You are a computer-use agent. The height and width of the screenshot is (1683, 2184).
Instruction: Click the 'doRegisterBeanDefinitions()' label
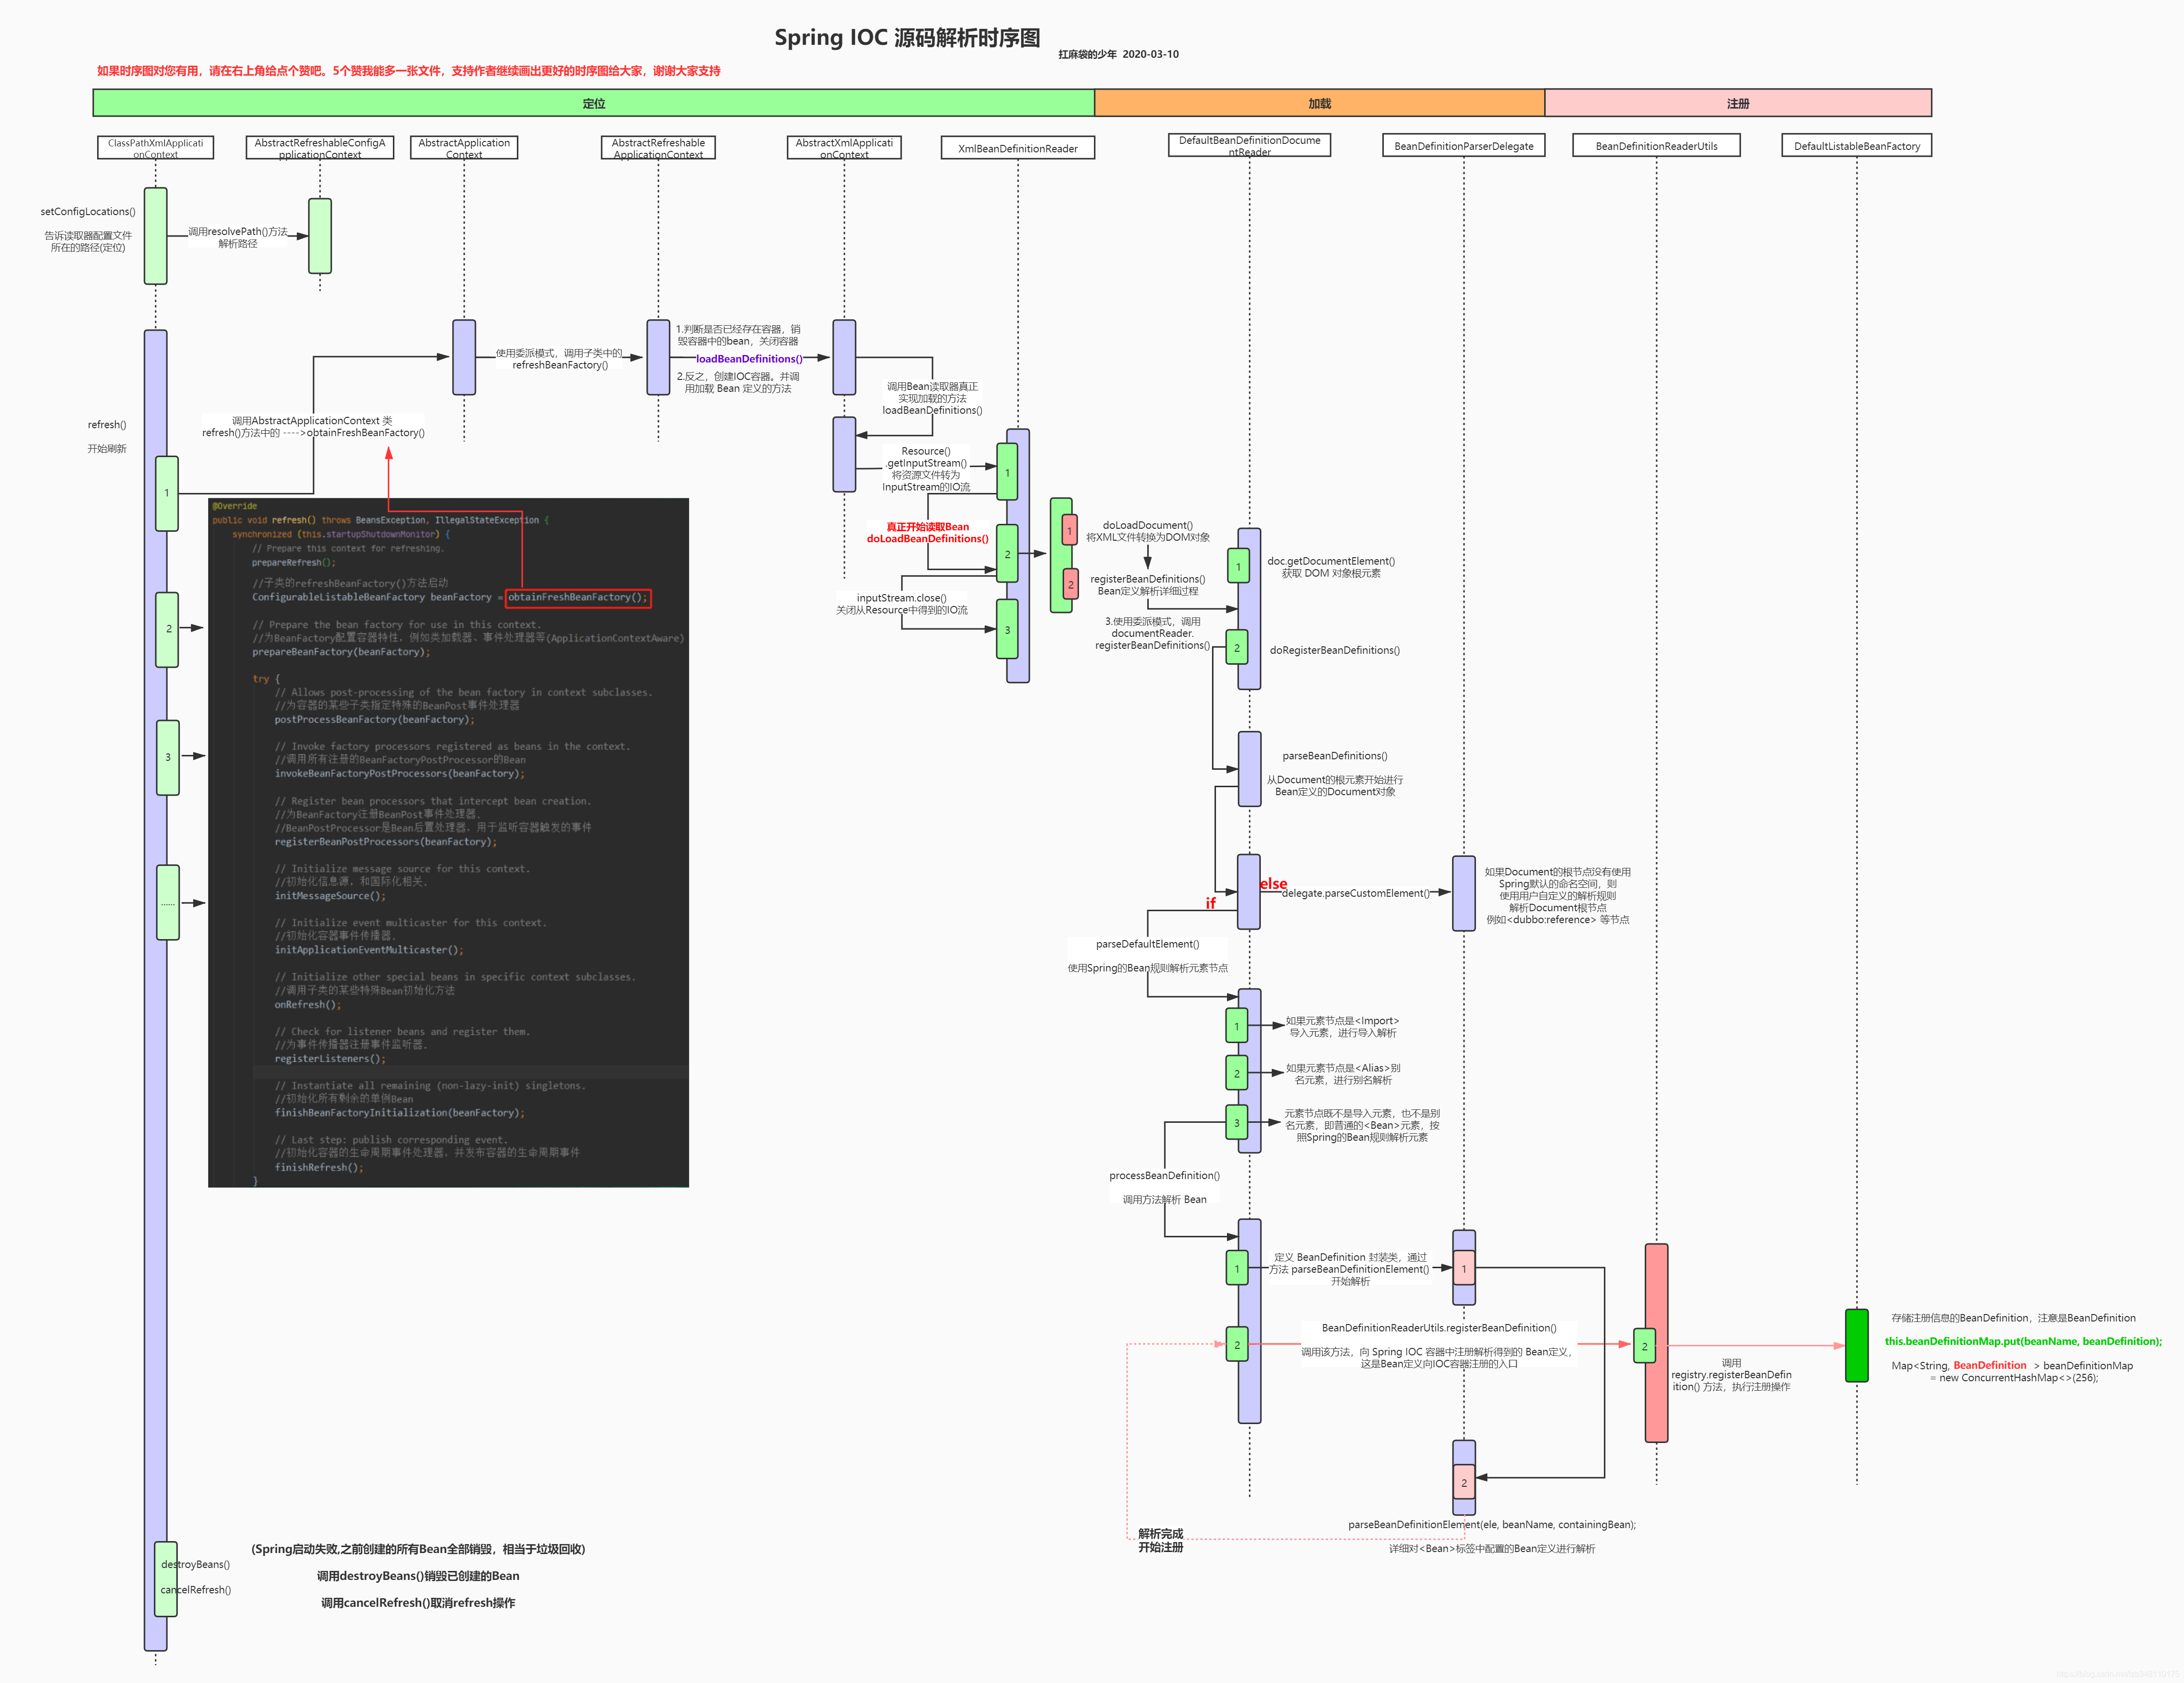1335,650
